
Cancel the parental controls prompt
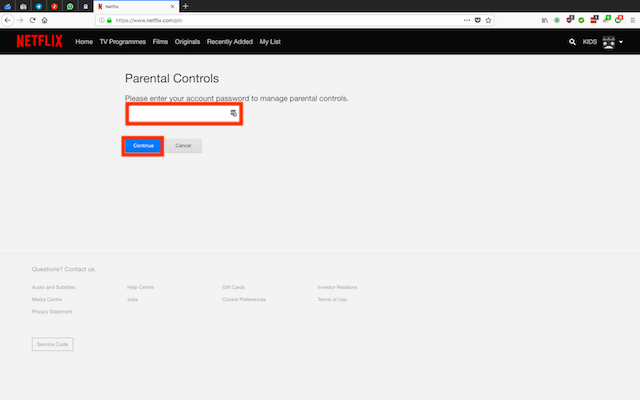pos(183,146)
